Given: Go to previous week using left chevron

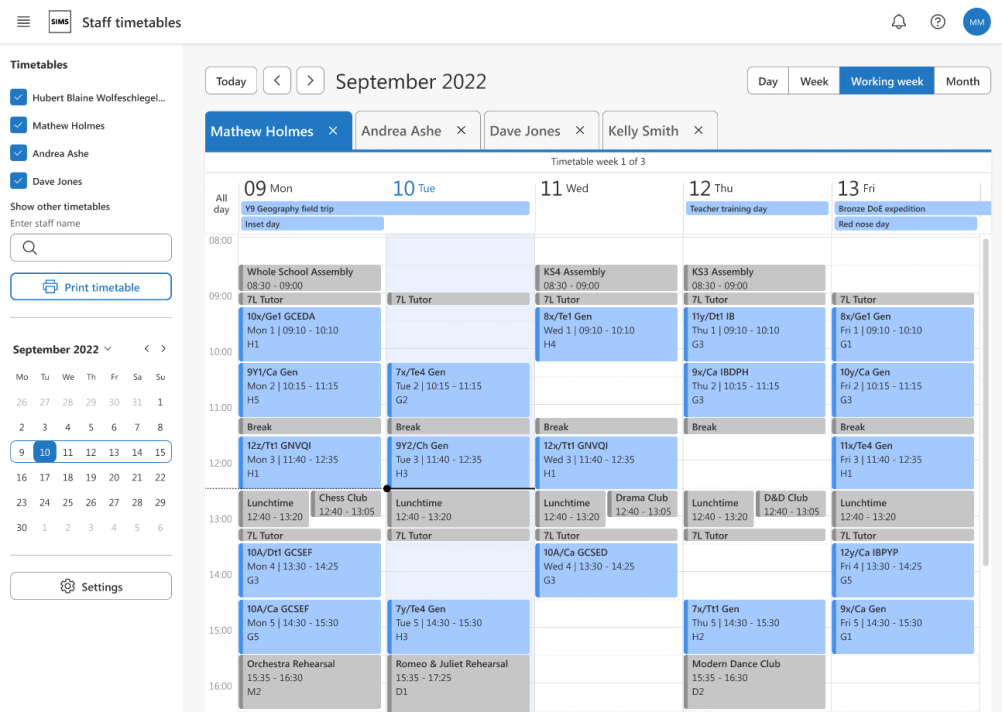Looking at the screenshot, I should coord(277,81).
